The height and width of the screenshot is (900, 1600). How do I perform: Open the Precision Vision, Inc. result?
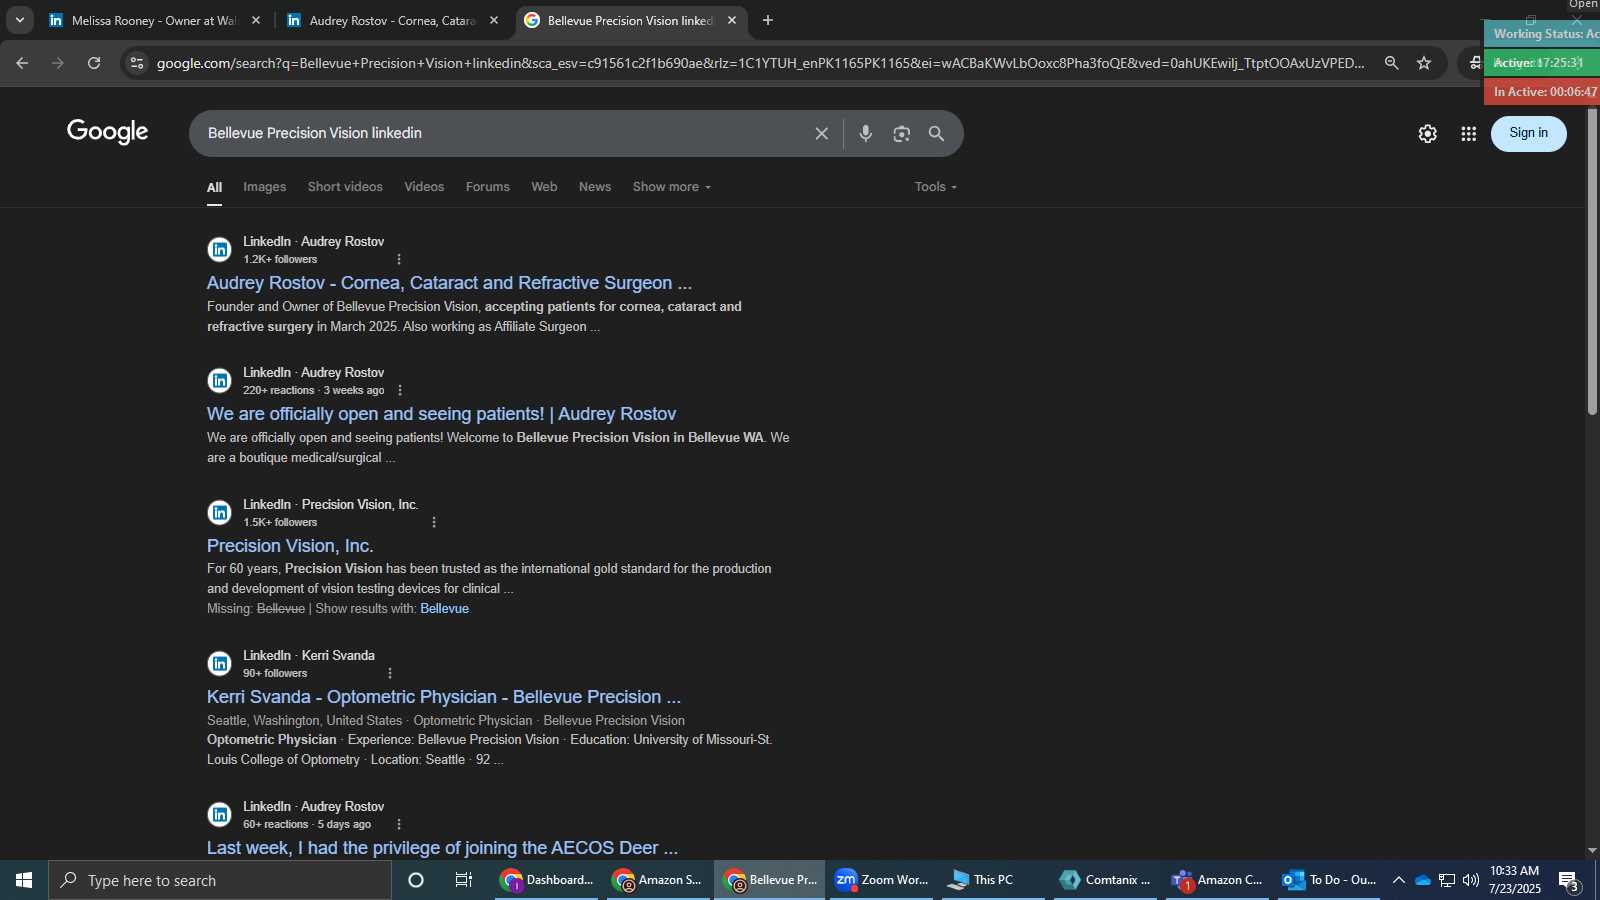[290, 546]
